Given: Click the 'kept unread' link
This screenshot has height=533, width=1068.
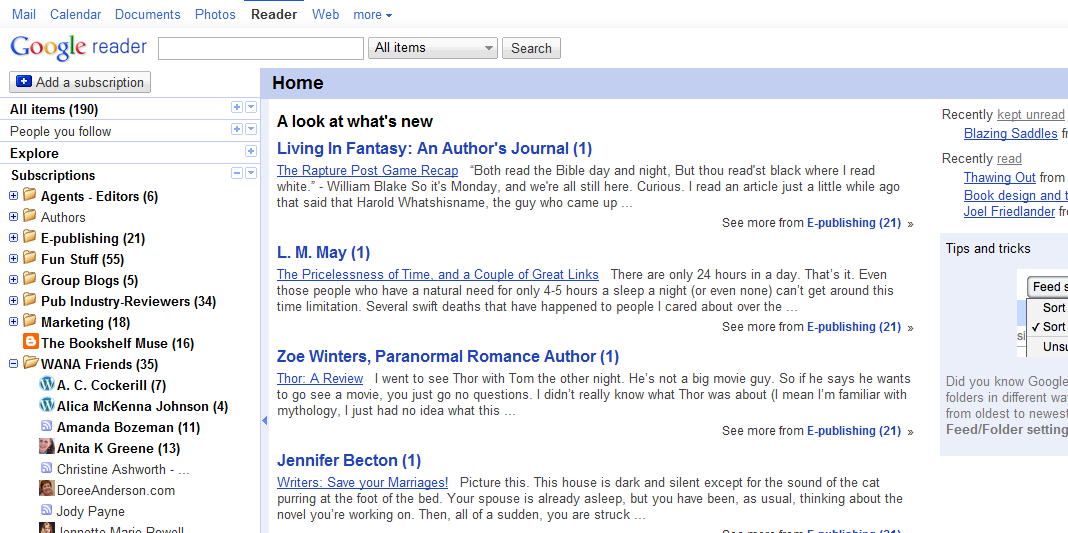Looking at the screenshot, I should (1031, 115).
